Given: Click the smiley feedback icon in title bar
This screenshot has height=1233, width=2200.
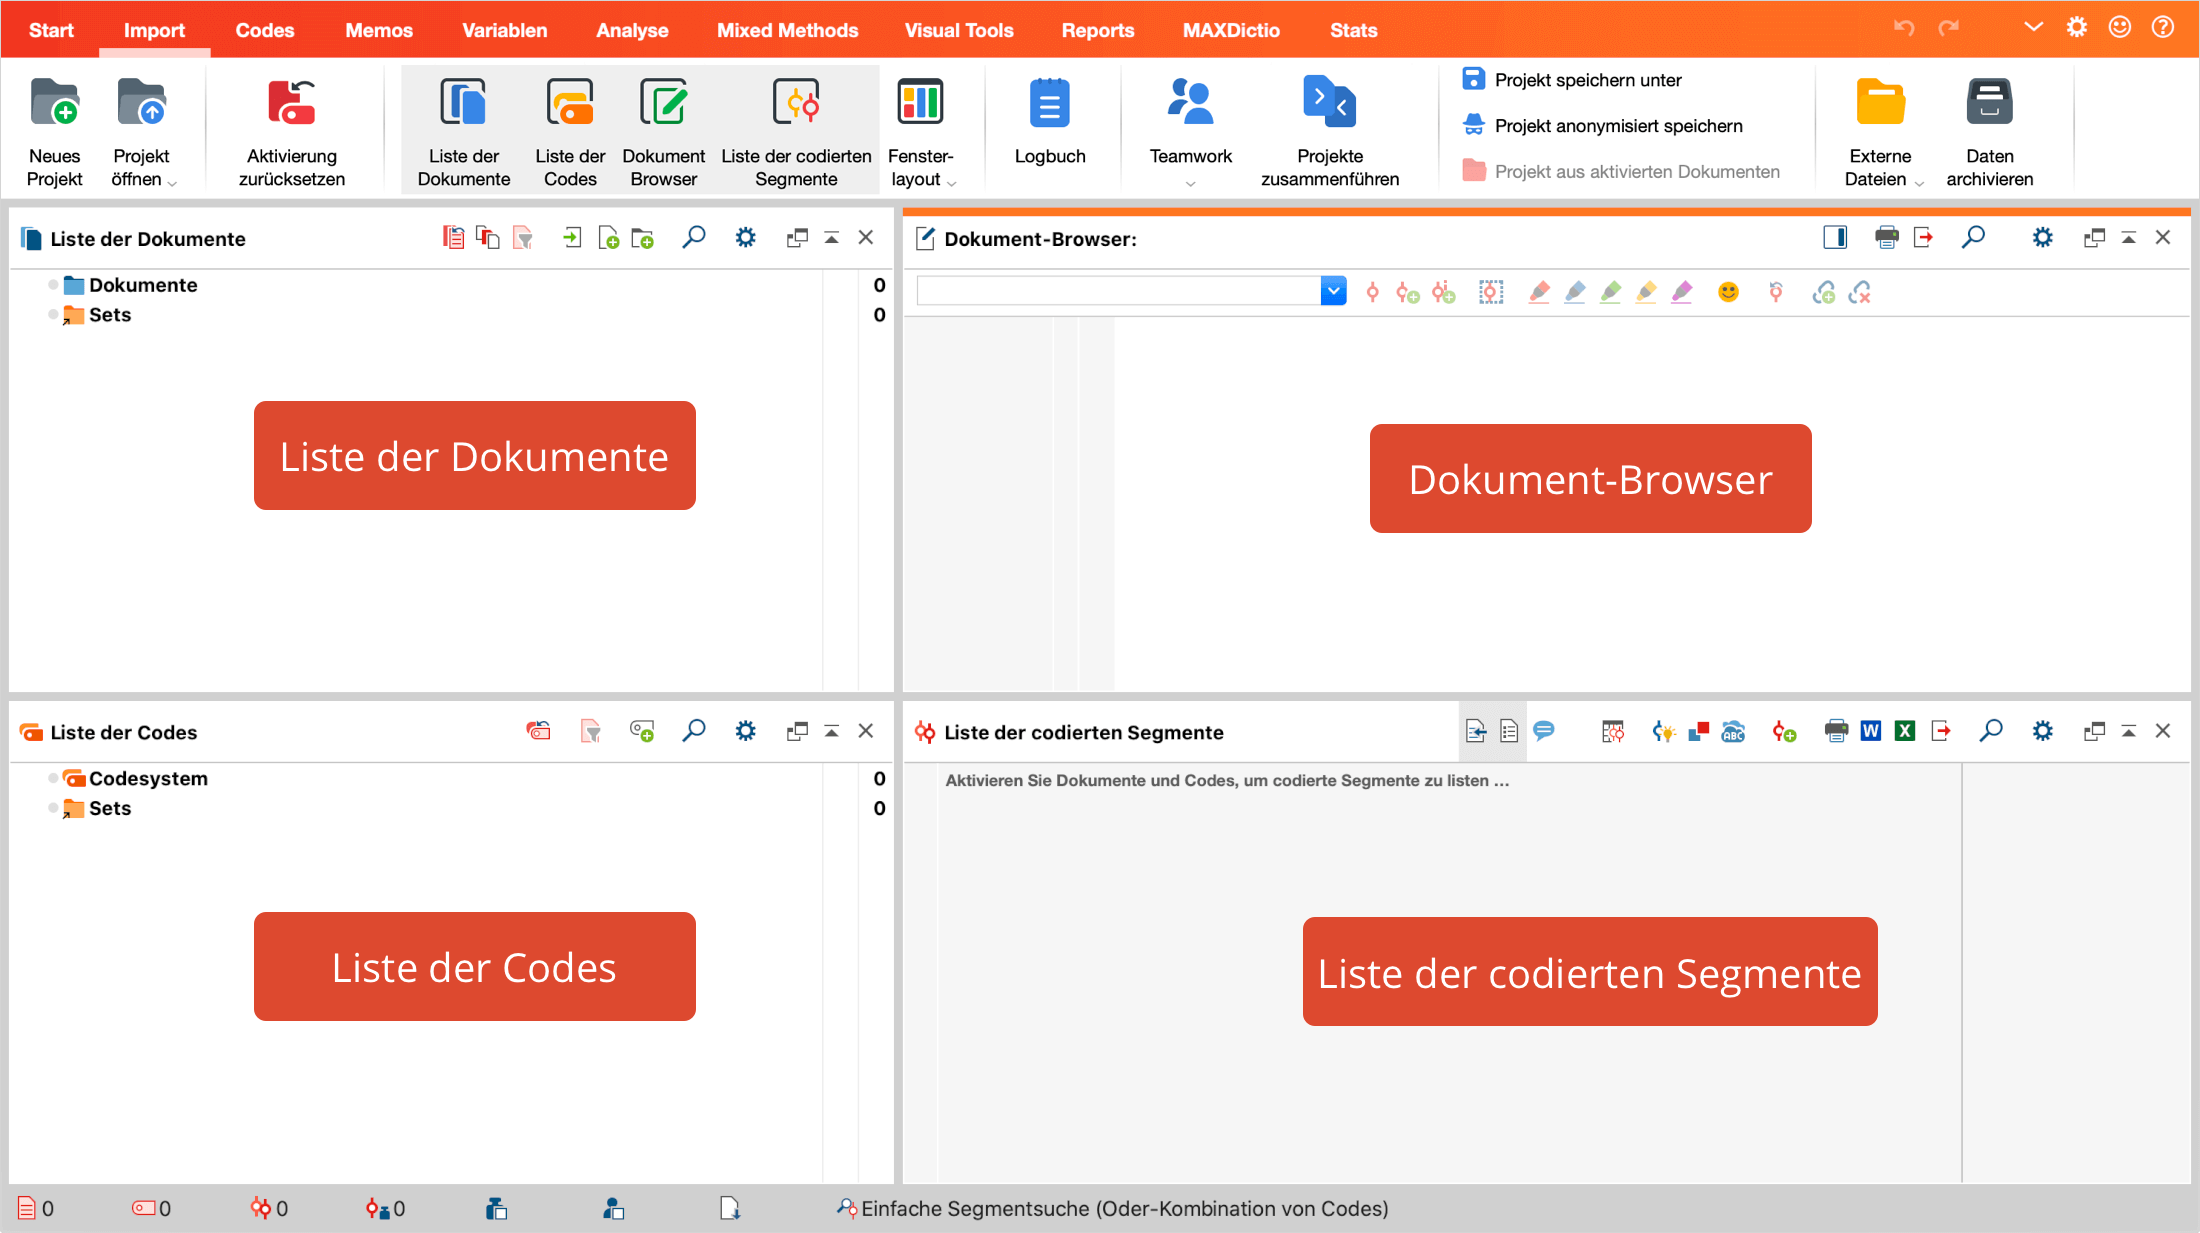Looking at the screenshot, I should (x=2120, y=27).
